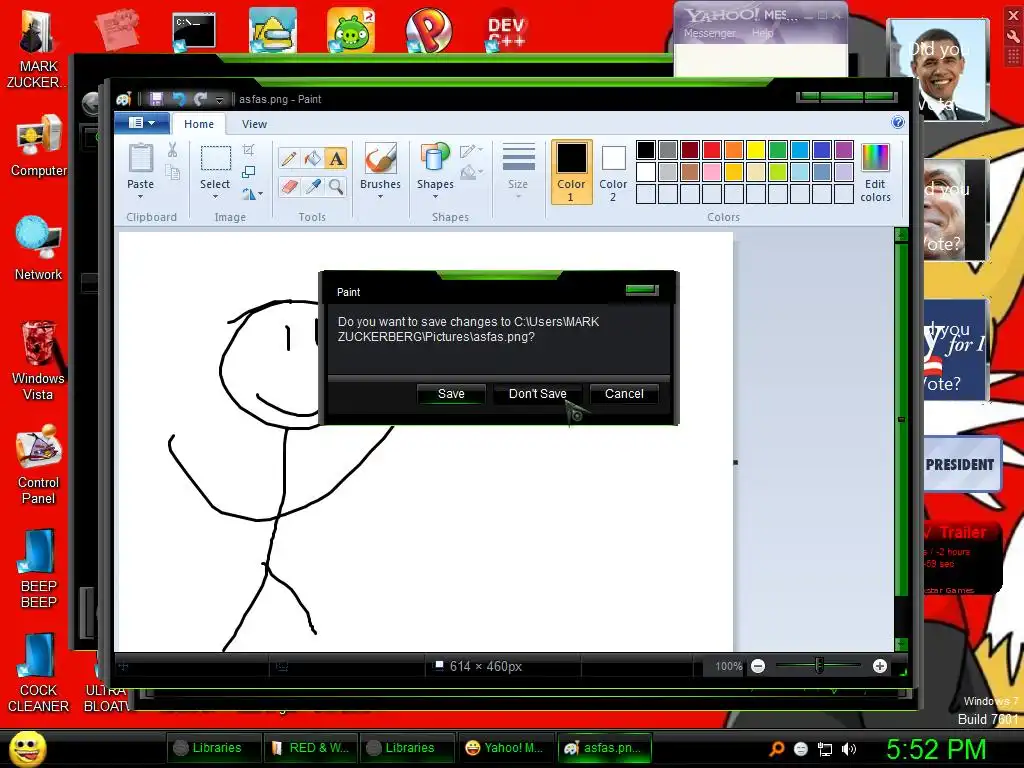The height and width of the screenshot is (768, 1024).
Task: Click the Edit colors rainbow icon
Action: [x=875, y=158]
